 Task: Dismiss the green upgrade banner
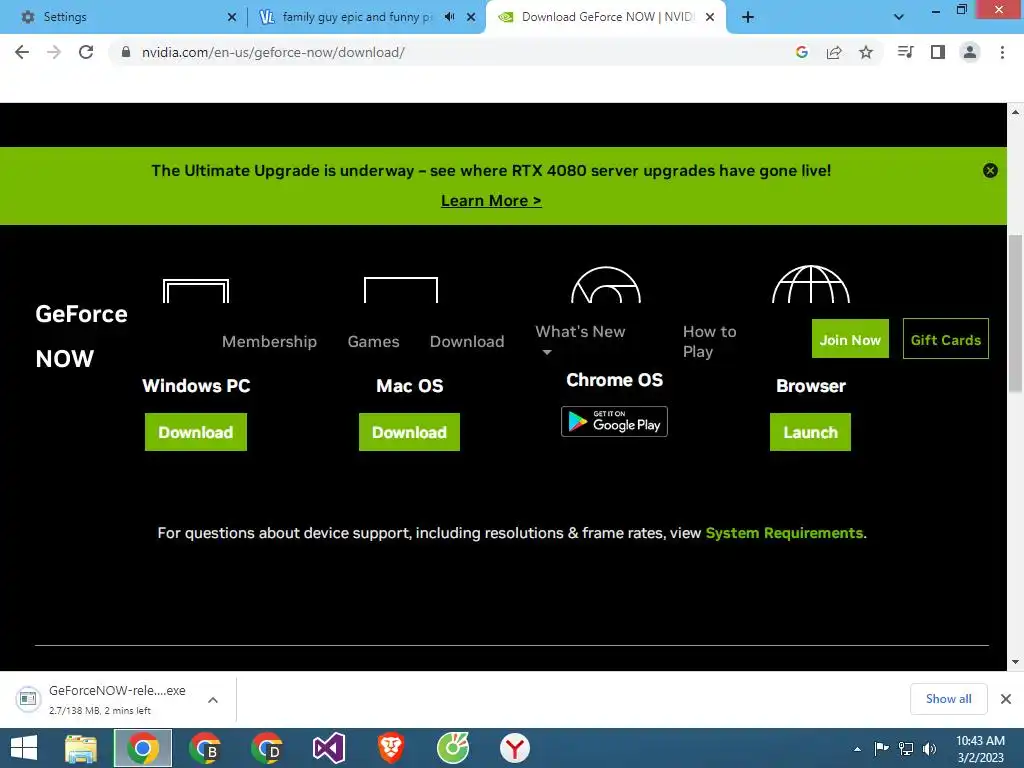[x=990, y=170]
